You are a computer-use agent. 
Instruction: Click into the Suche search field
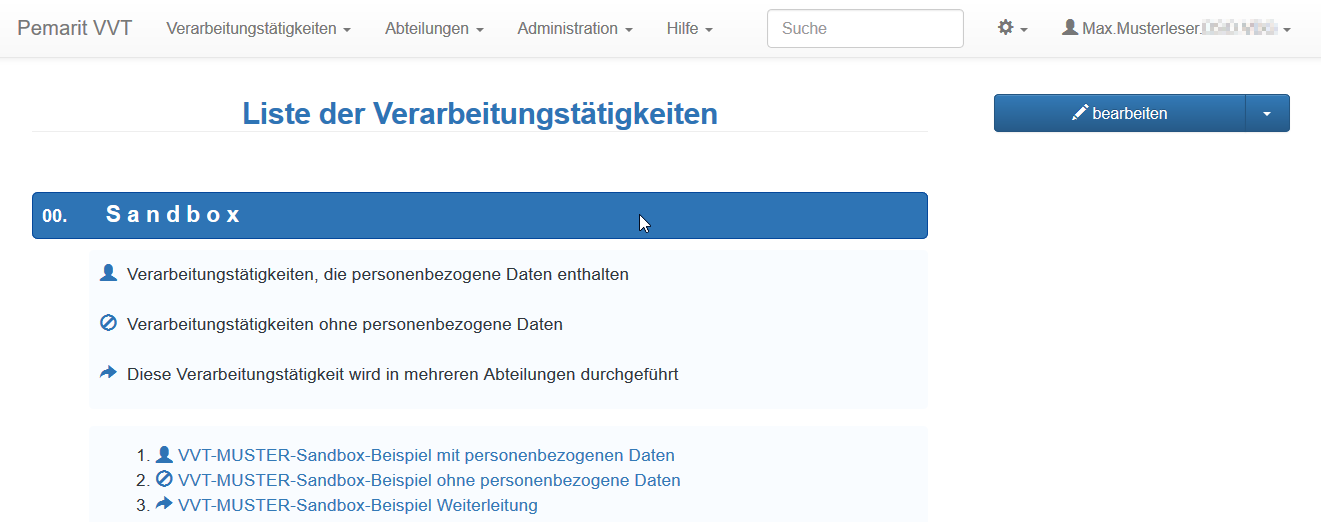coord(865,29)
